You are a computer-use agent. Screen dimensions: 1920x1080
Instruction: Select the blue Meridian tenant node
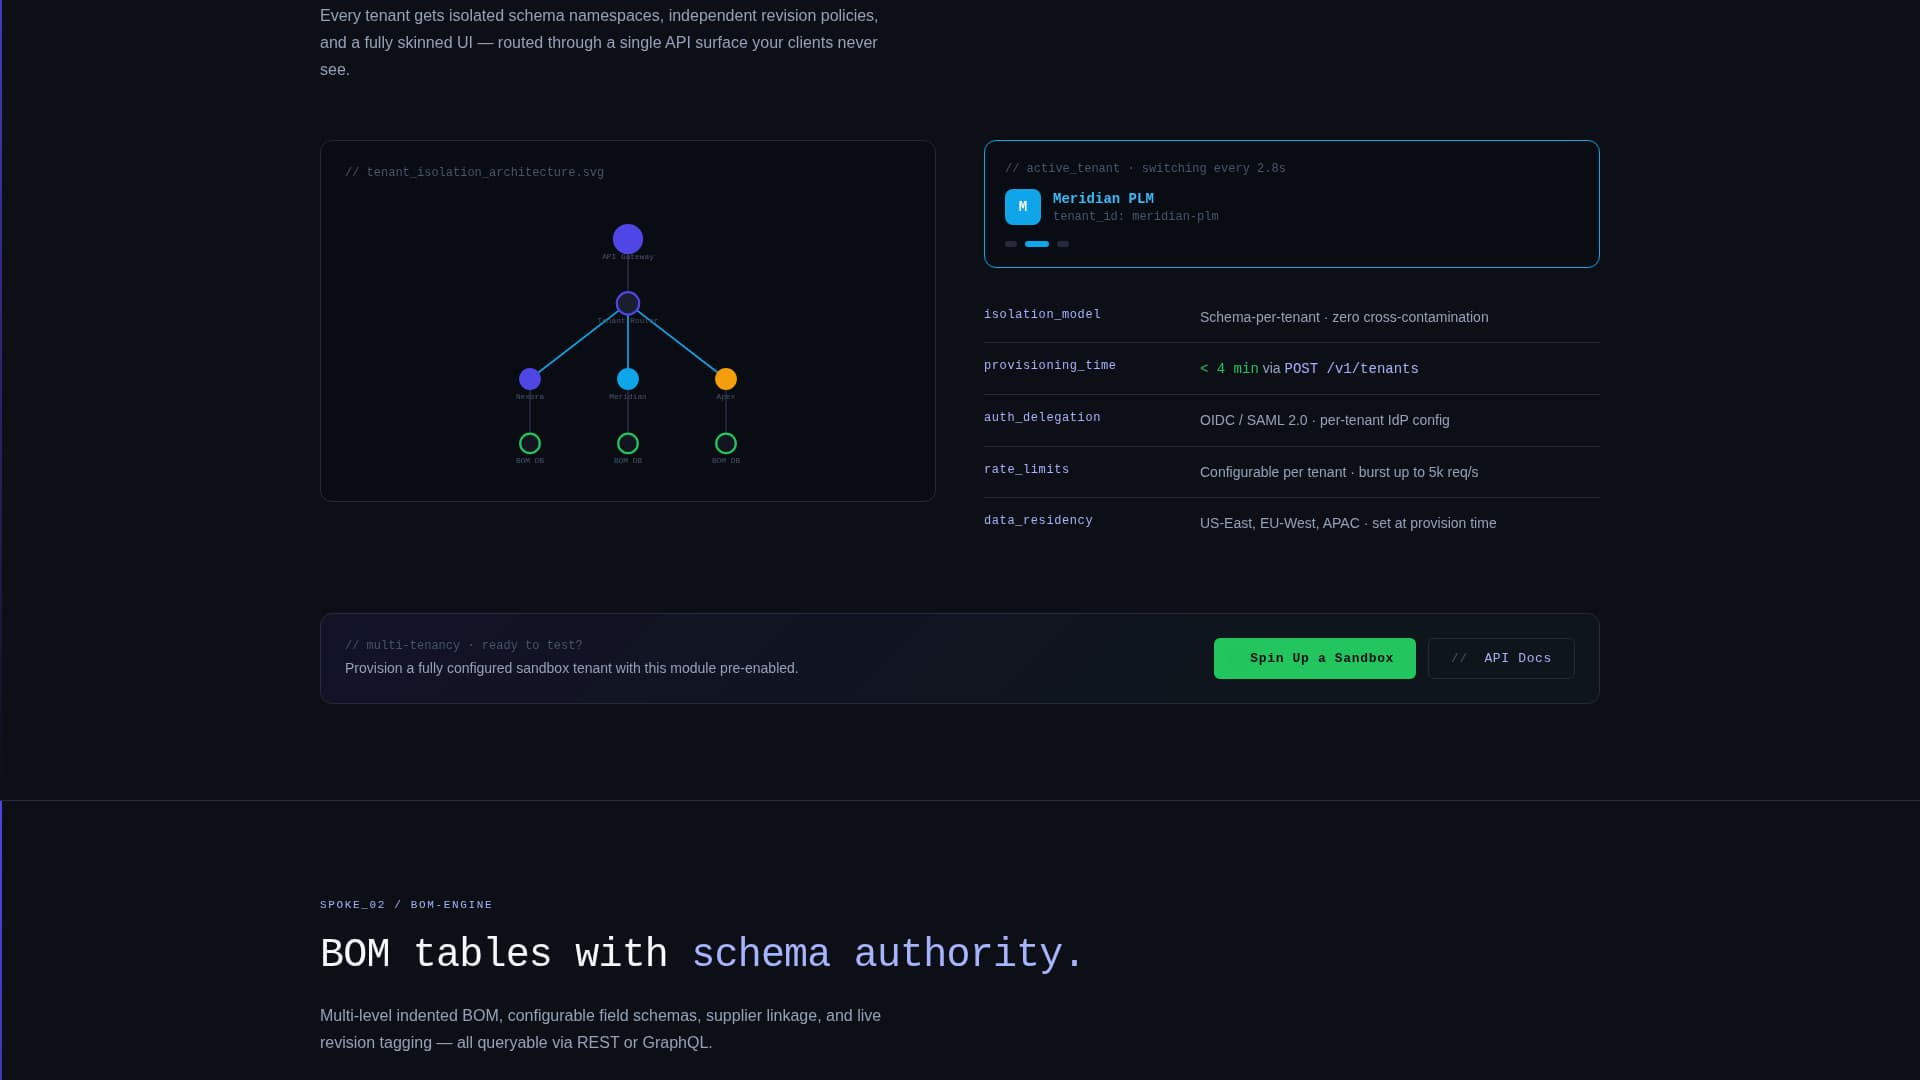628,379
